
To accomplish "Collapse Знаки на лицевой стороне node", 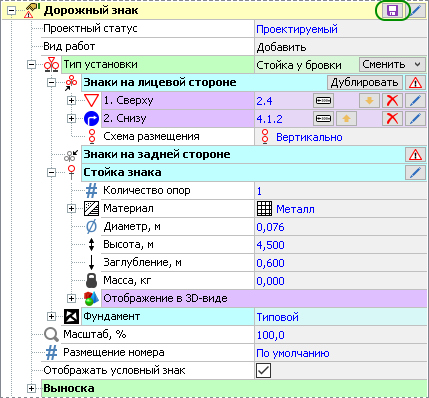I will 52,83.
